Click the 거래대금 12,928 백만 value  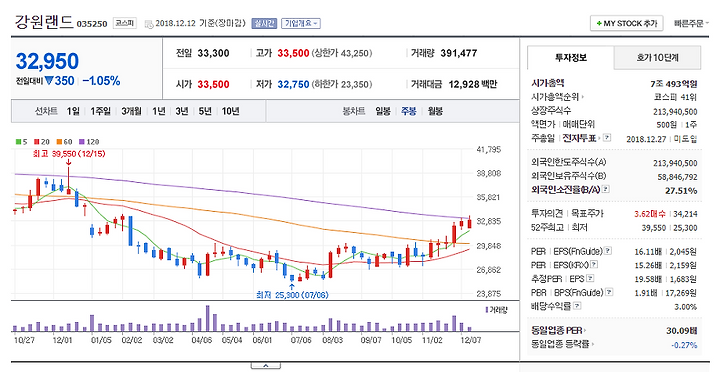(472, 85)
